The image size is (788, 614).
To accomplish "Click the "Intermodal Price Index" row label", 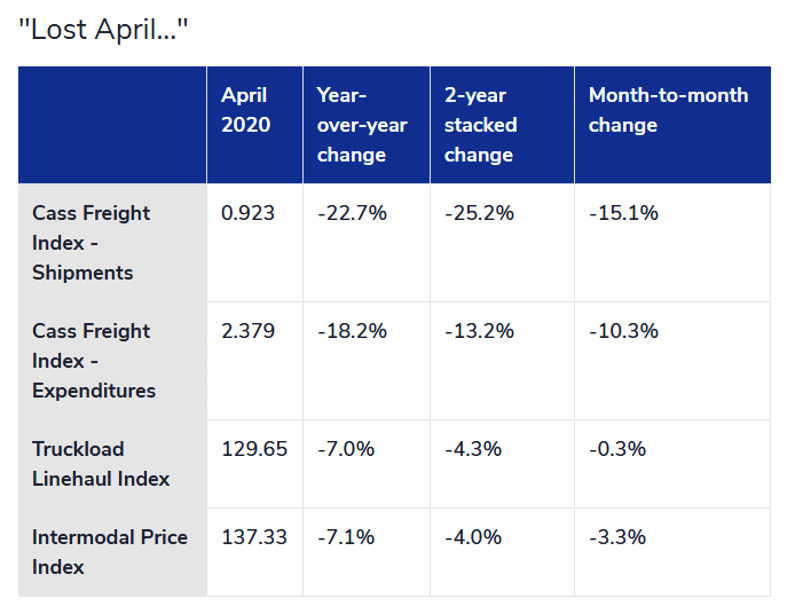I will click(x=109, y=552).
